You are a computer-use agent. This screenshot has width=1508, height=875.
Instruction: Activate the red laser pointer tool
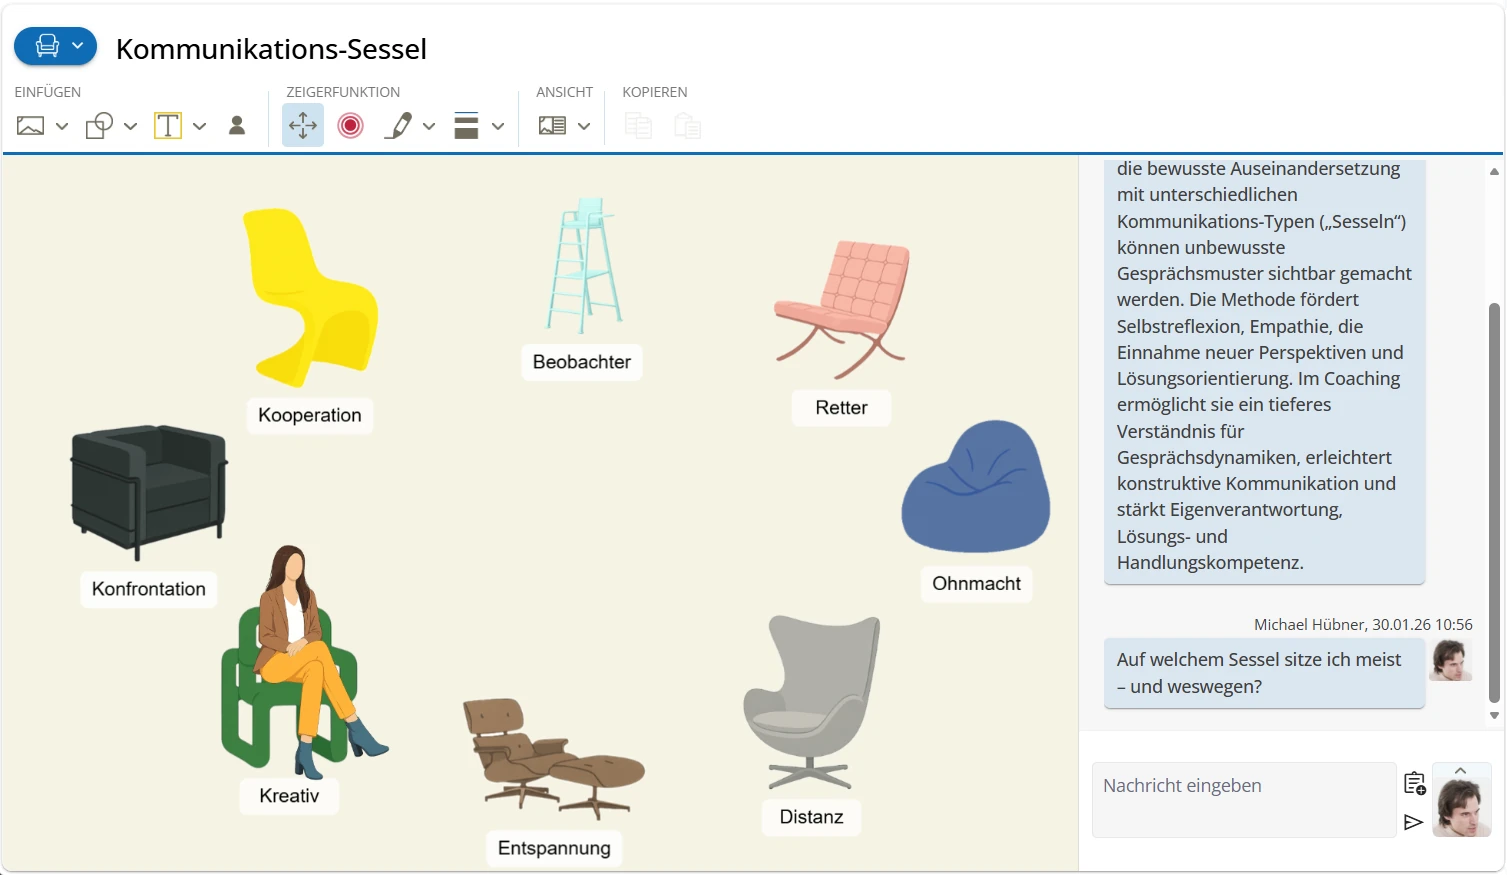click(x=350, y=126)
